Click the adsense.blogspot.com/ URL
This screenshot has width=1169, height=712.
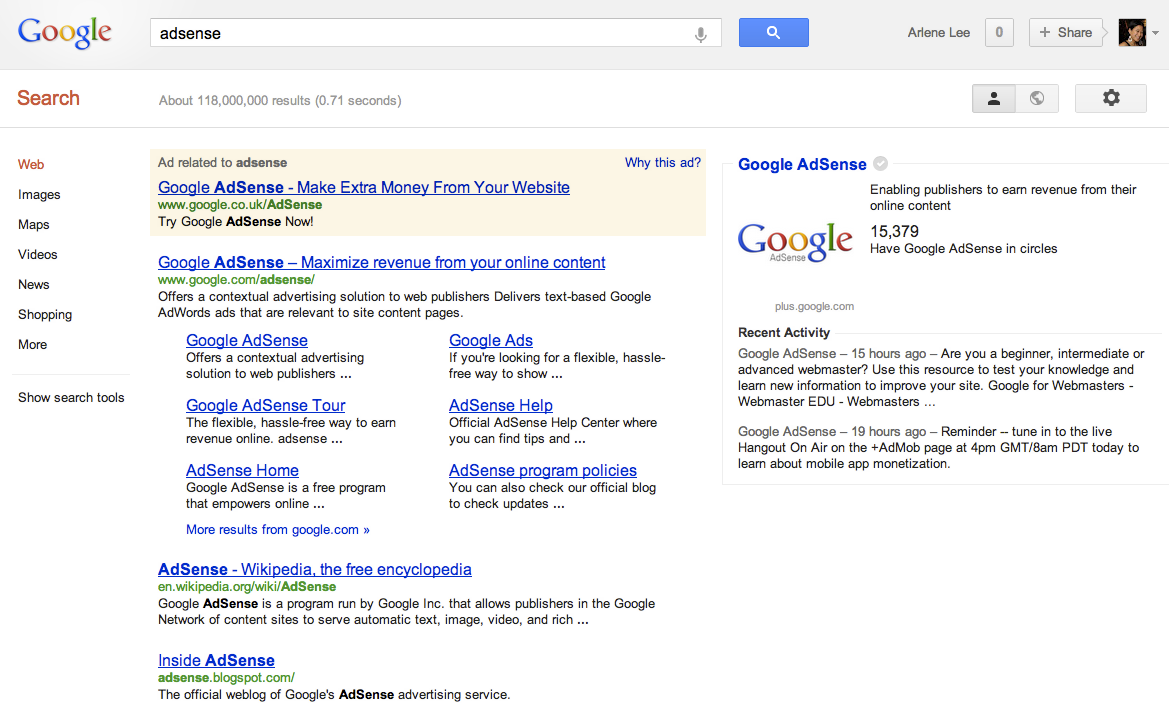pyautogui.click(x=226, y=678)
